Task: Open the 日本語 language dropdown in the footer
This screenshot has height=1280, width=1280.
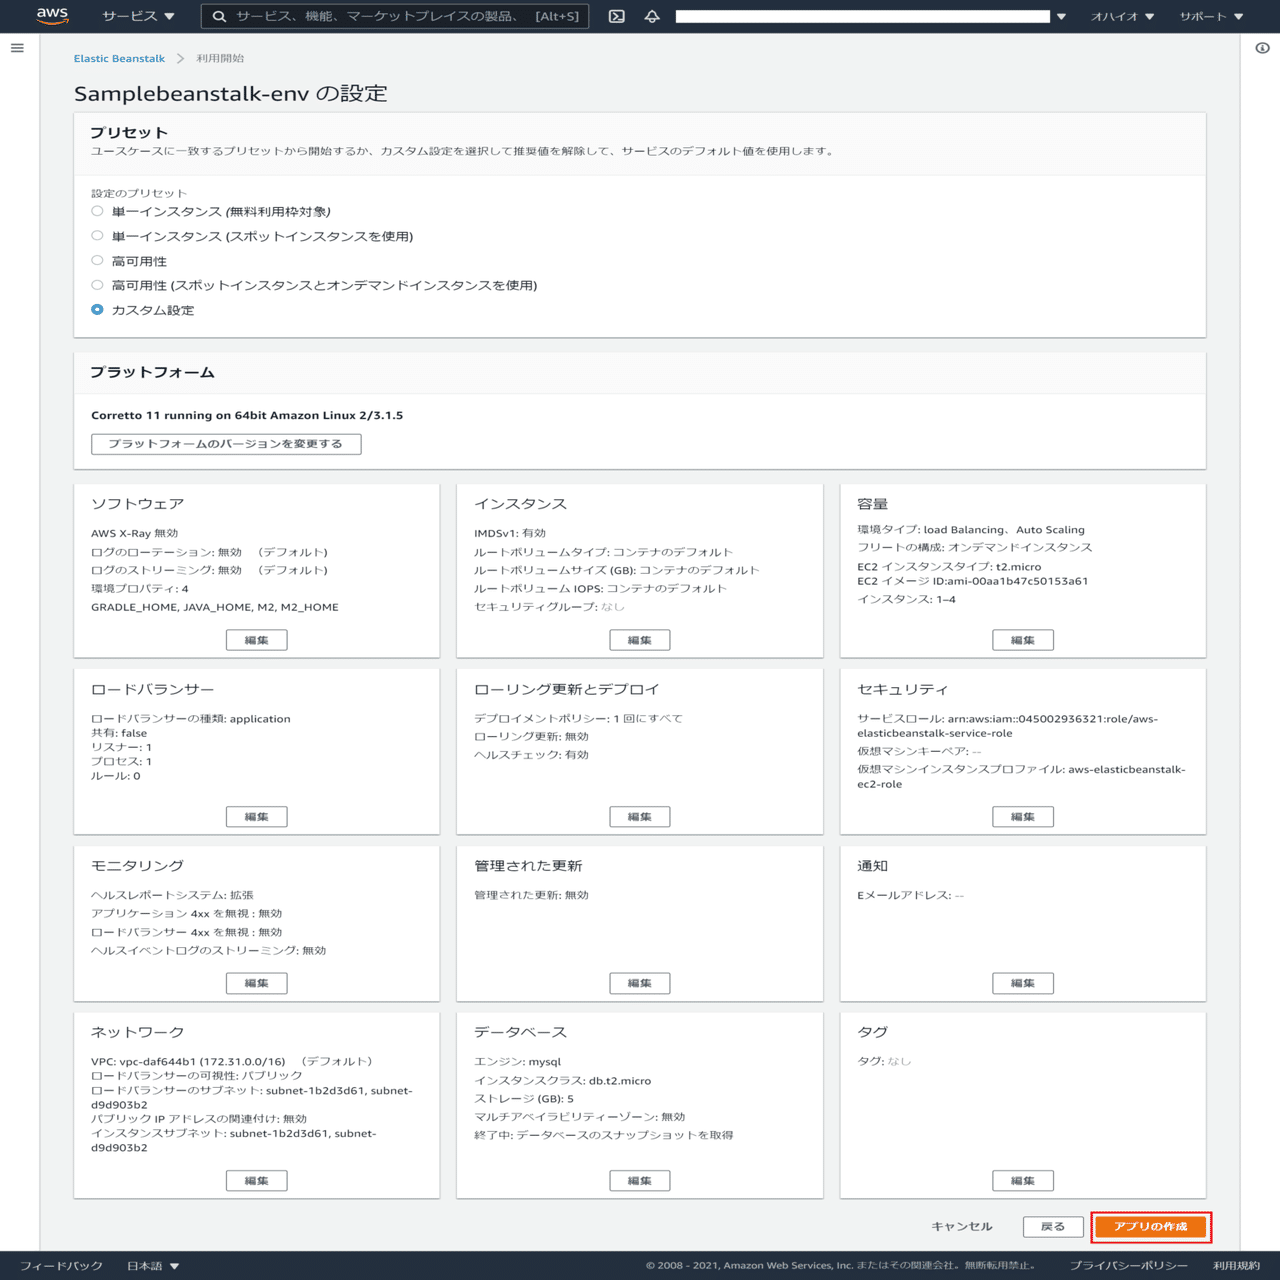Action: tap(150, 1265)
